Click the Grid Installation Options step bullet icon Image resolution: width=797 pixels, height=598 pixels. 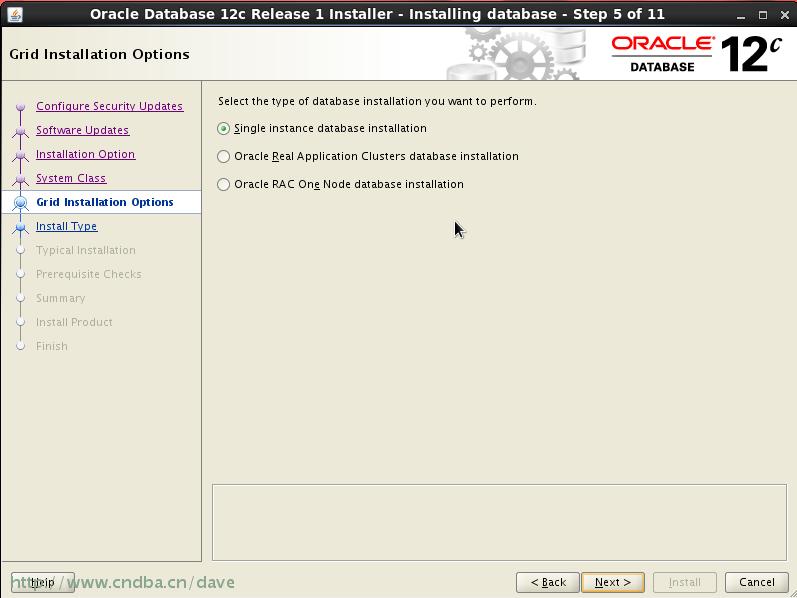[20, 203]
